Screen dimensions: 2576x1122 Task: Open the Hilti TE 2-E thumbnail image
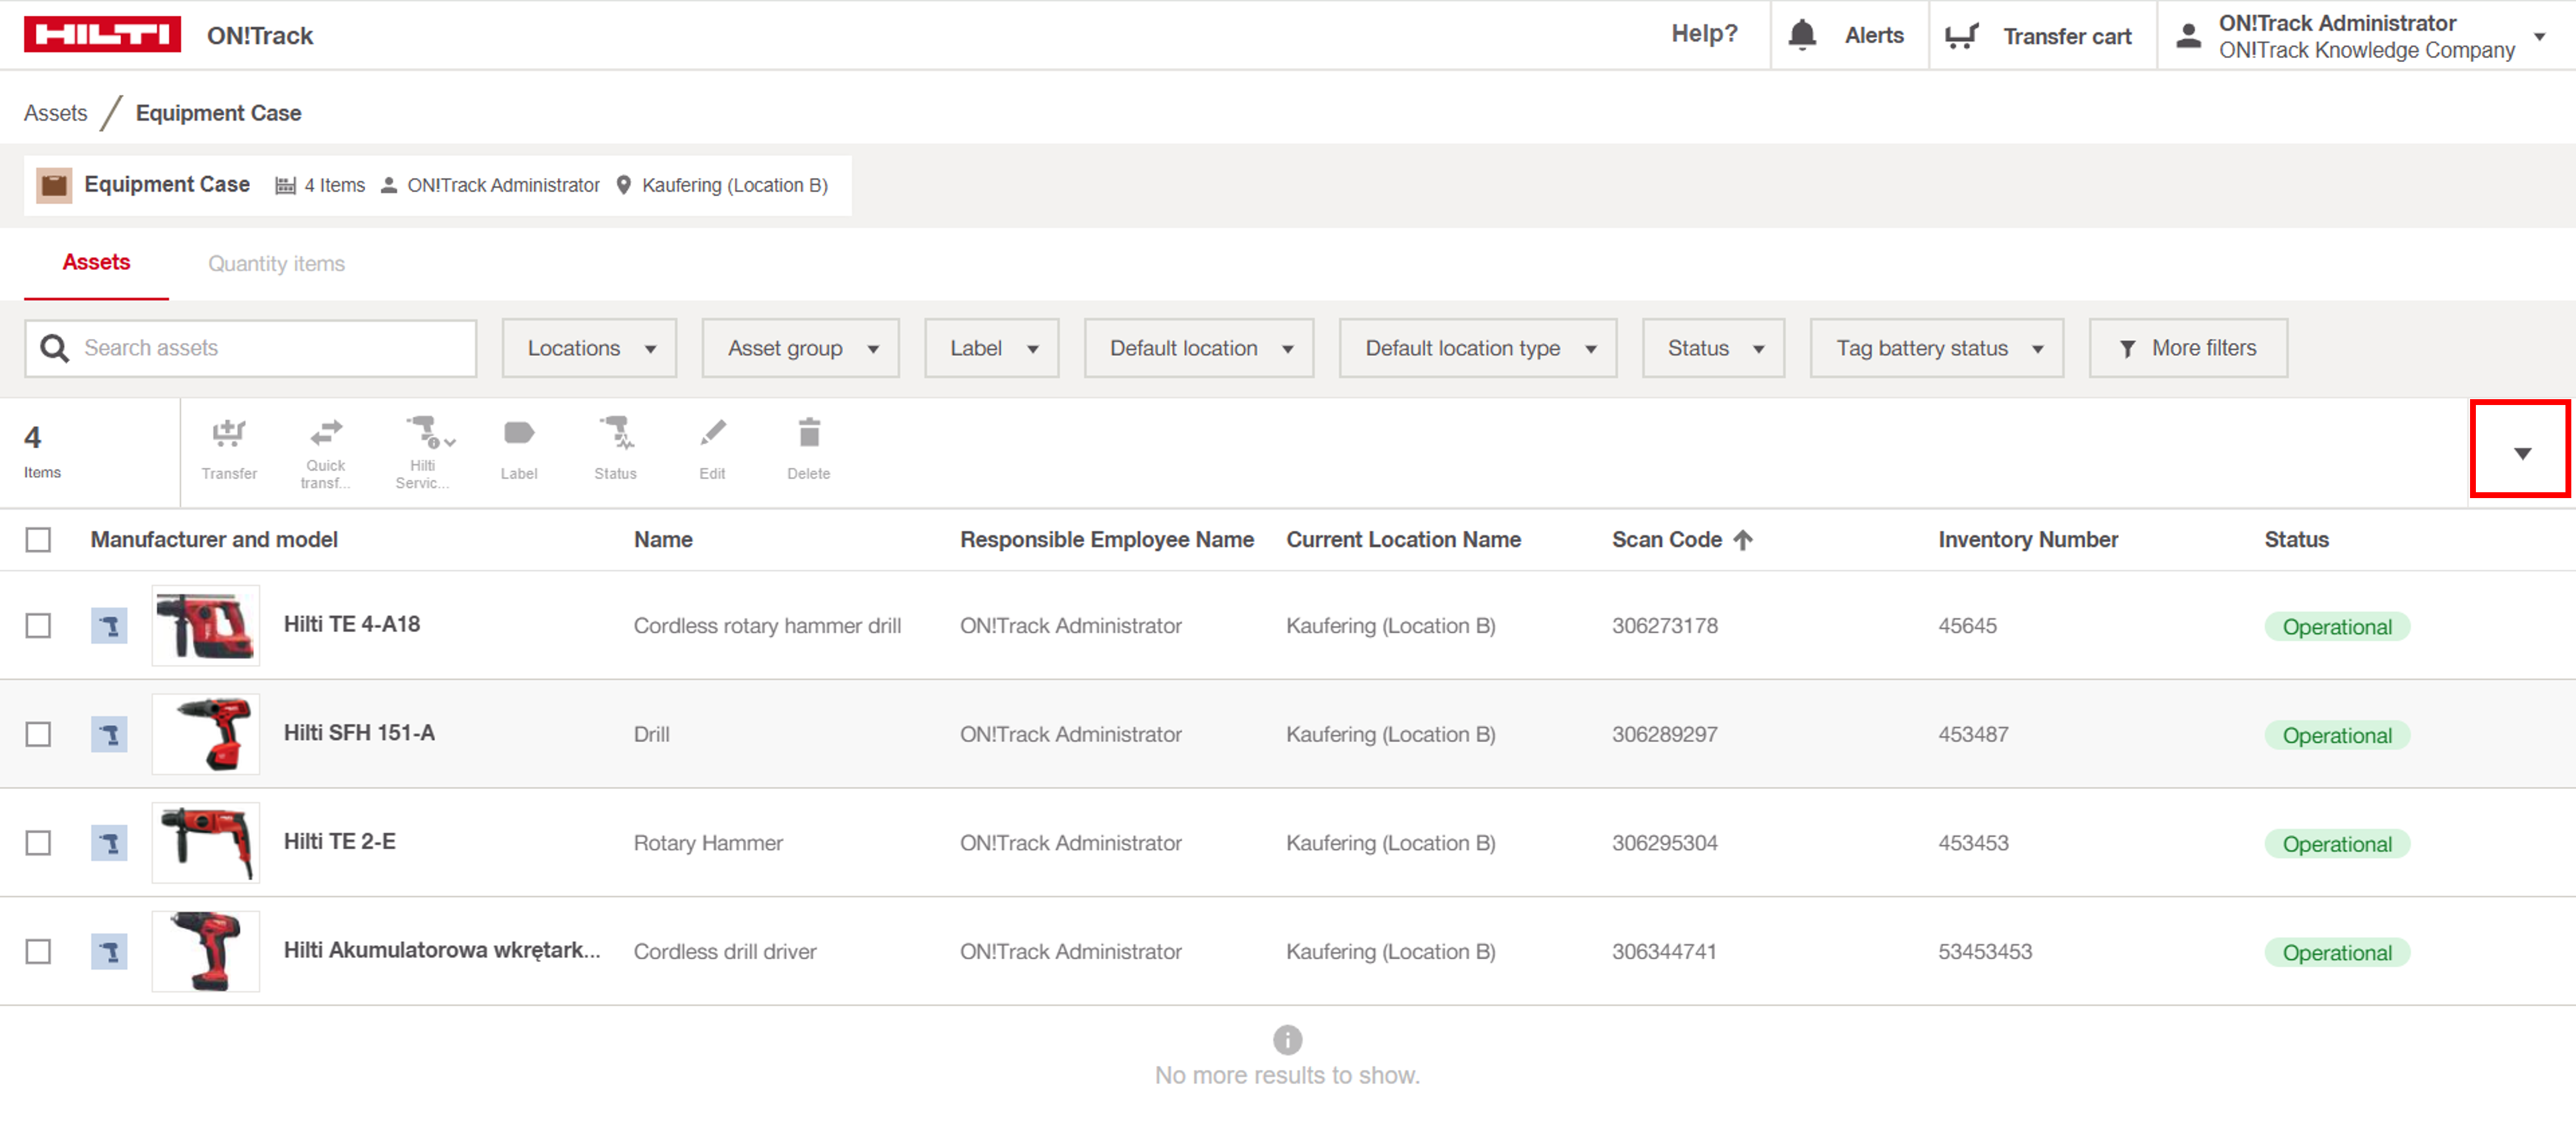tap(206, 843)
